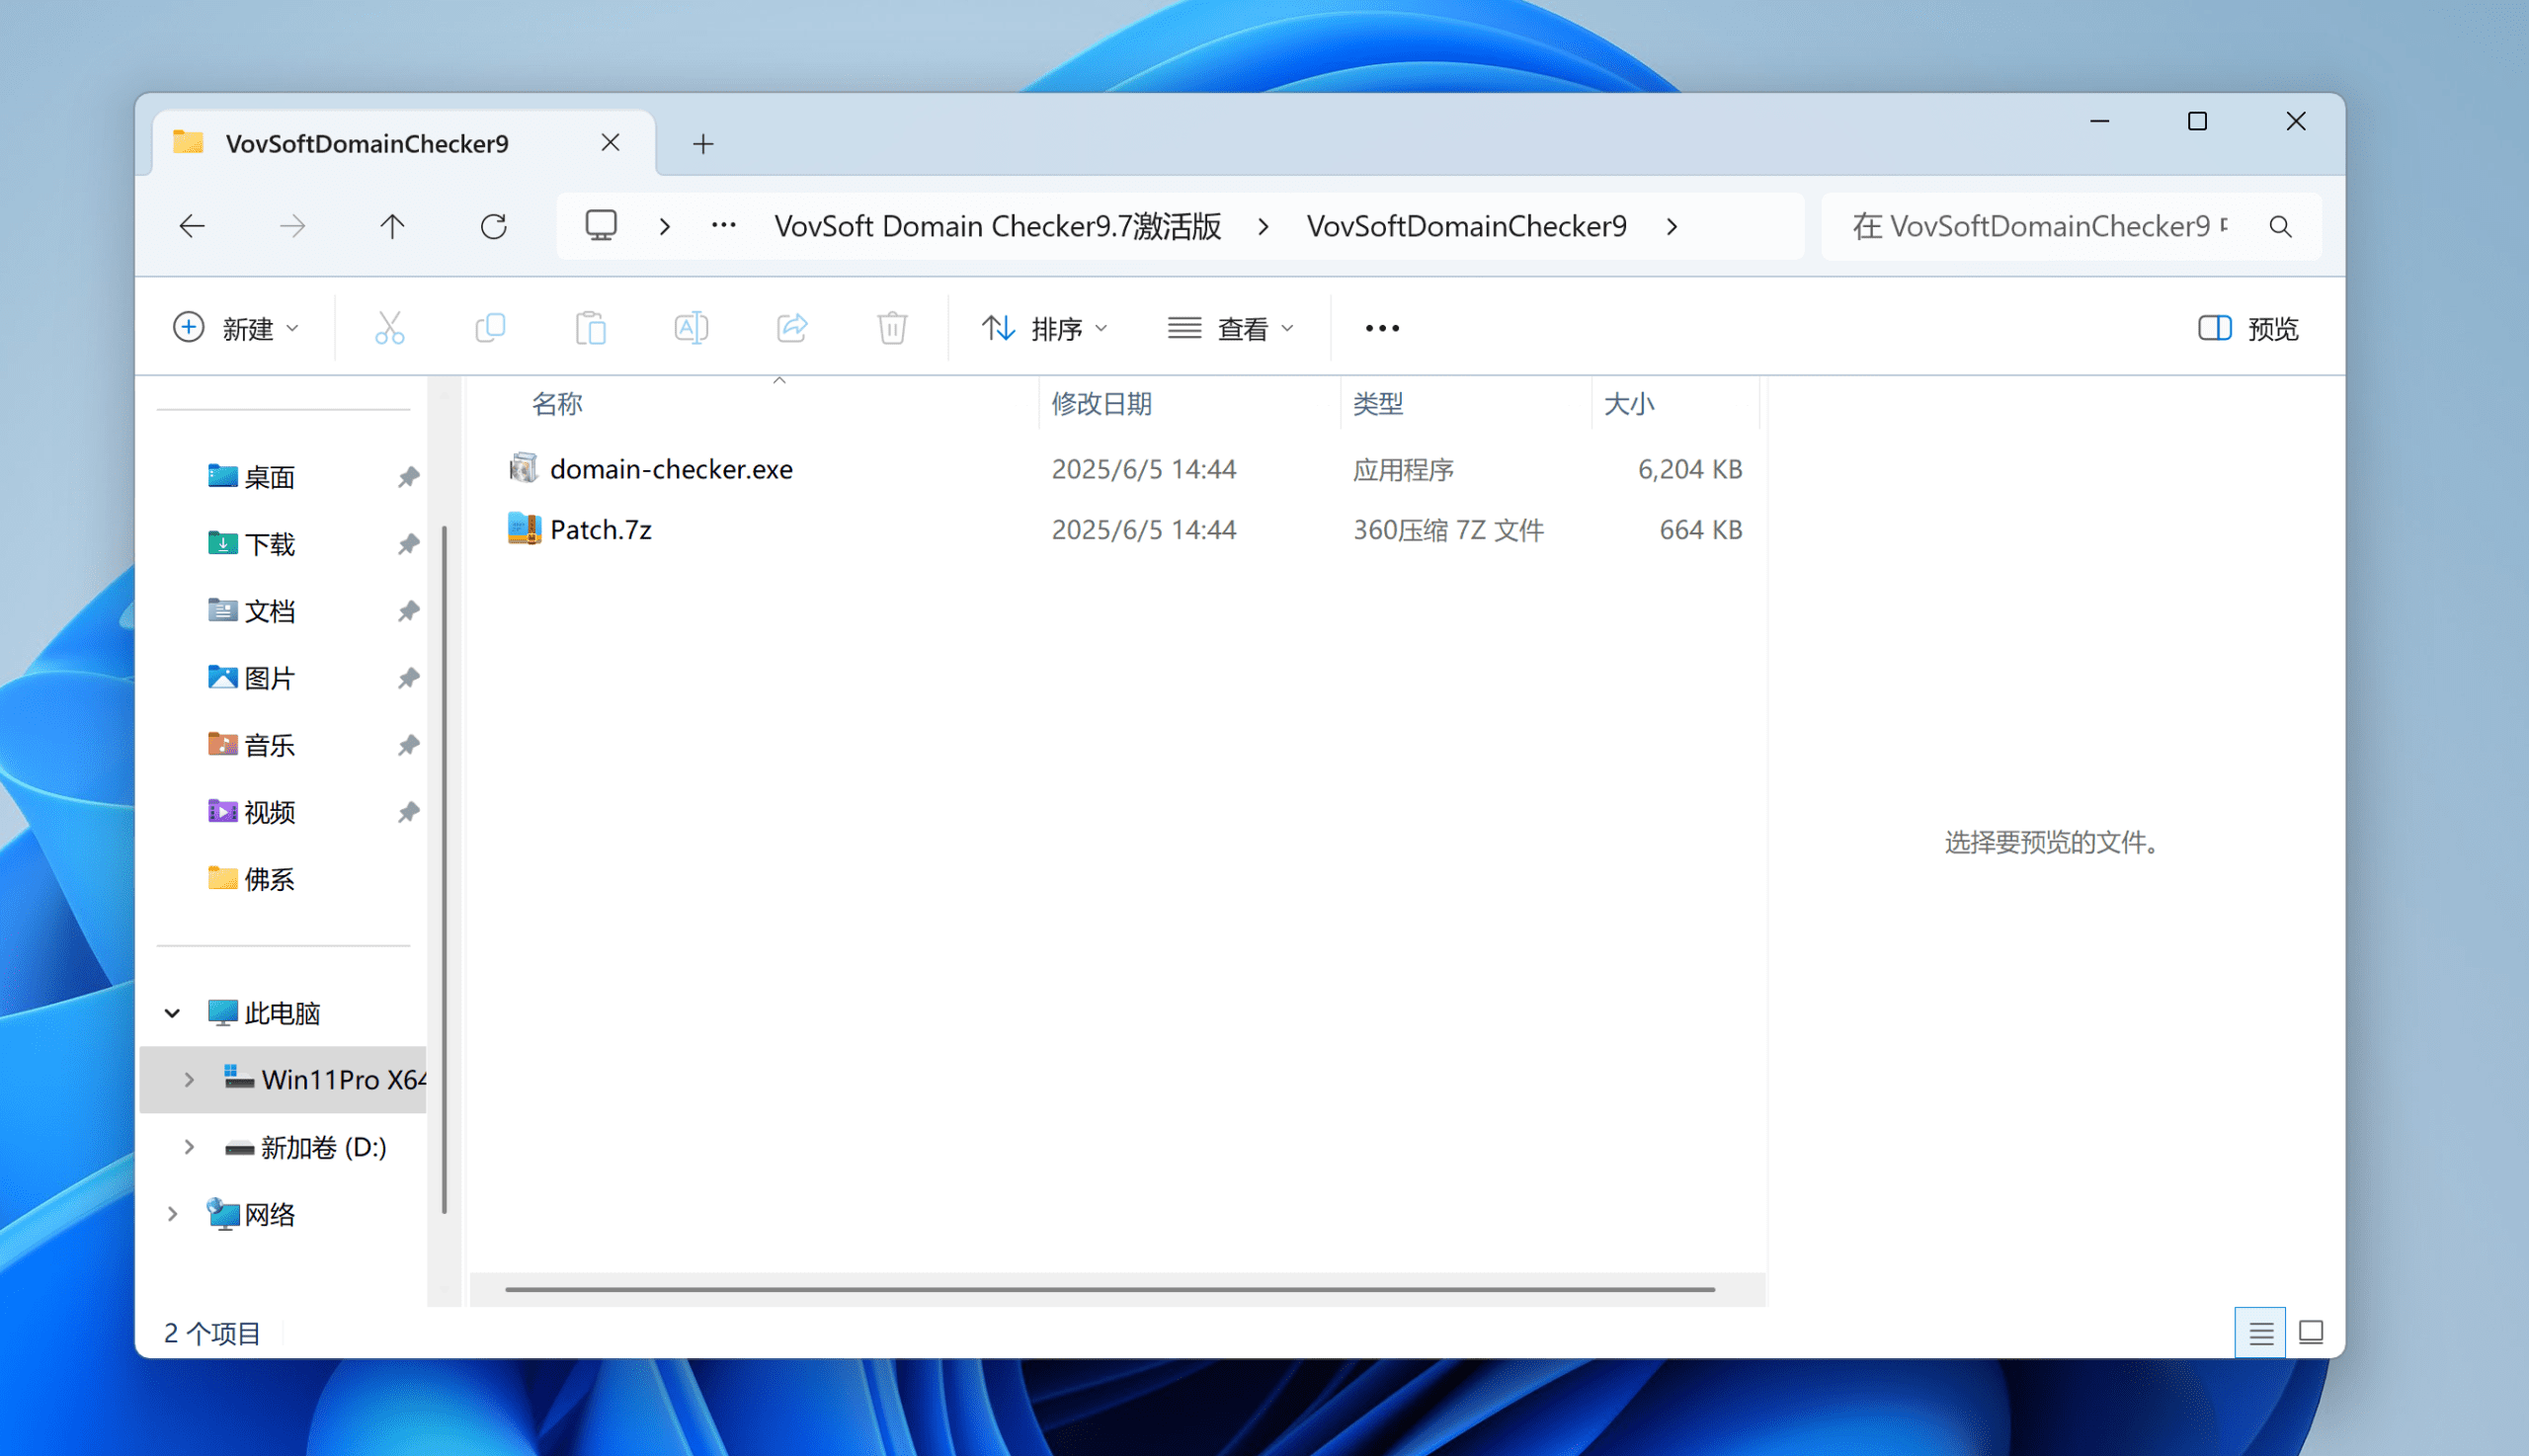This screenshot has width=2529, height=1456.
Task: Open the 新建 new item button
Action: (x=236, y=328)
